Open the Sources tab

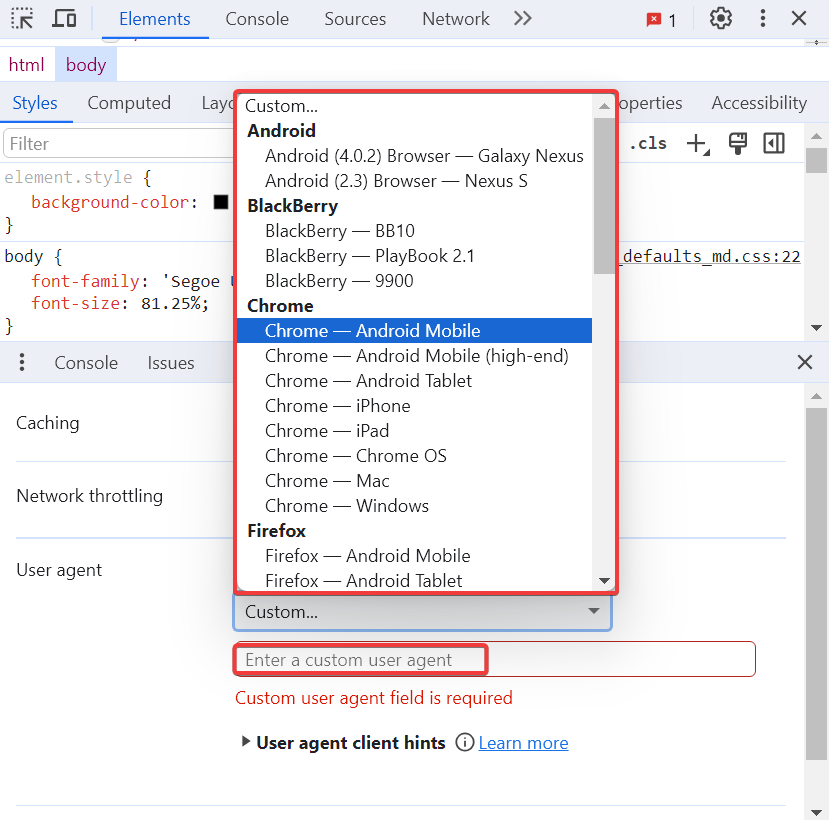(x=355, y=19)
